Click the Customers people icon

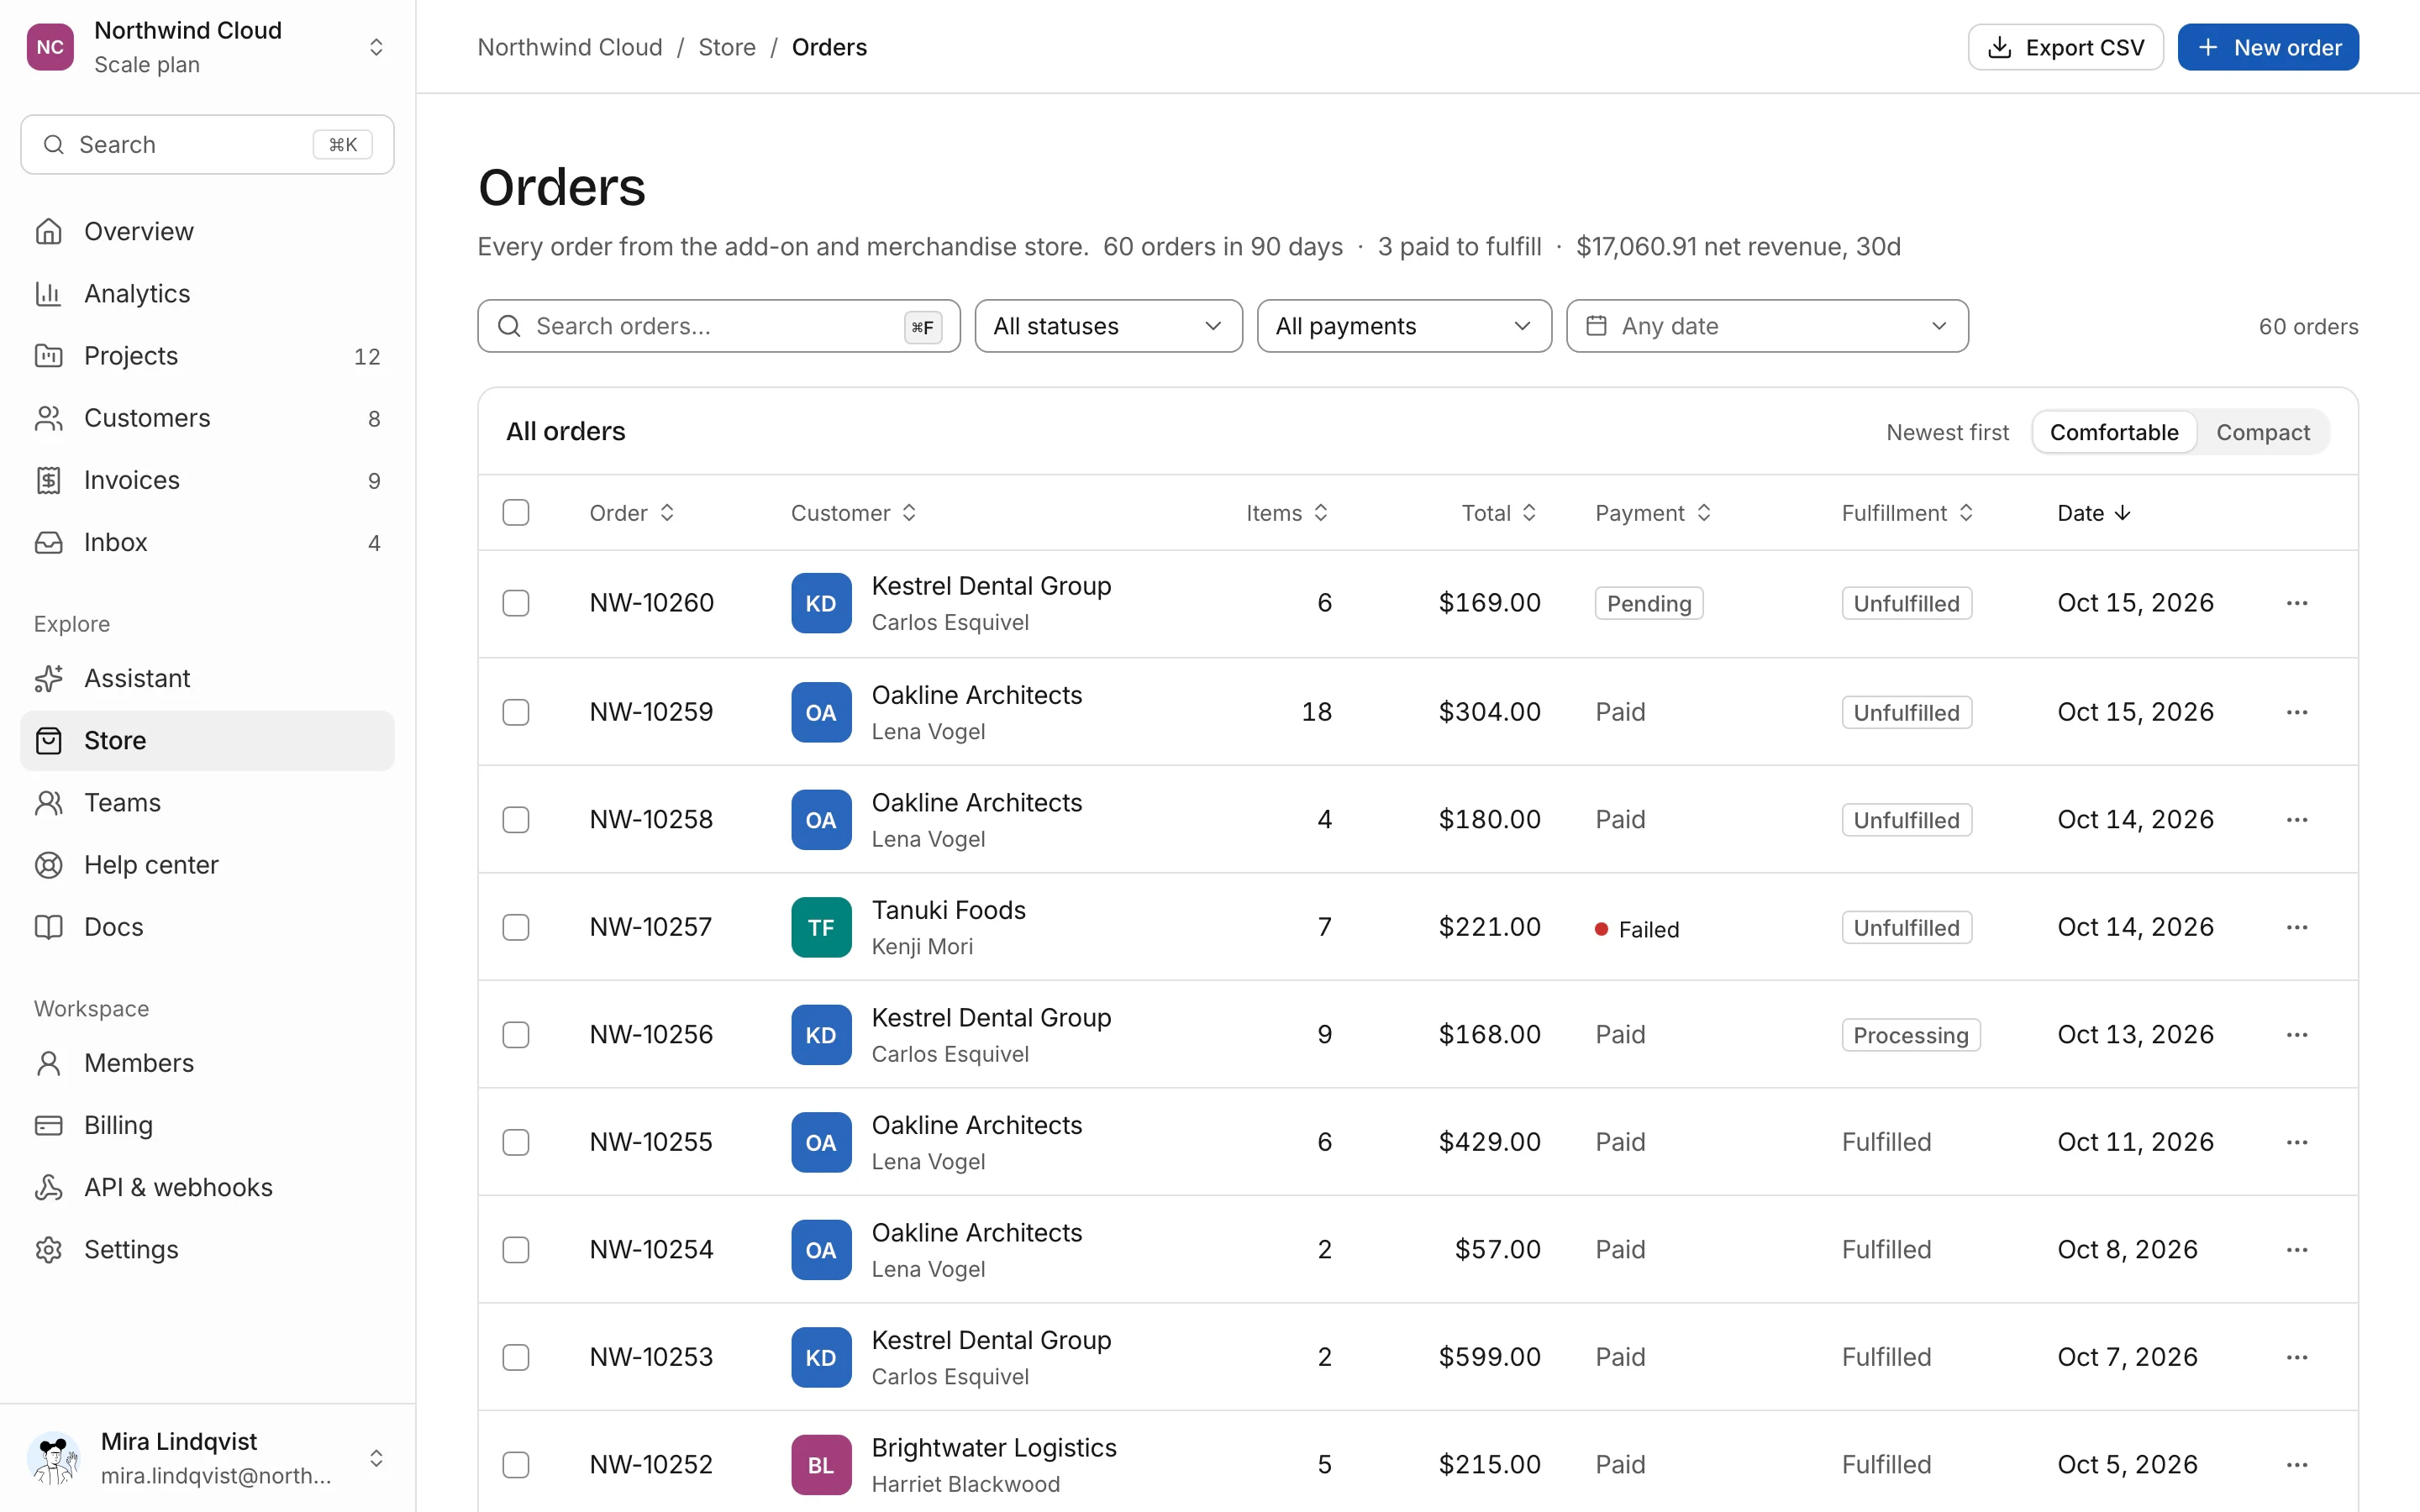pos(48,418)
